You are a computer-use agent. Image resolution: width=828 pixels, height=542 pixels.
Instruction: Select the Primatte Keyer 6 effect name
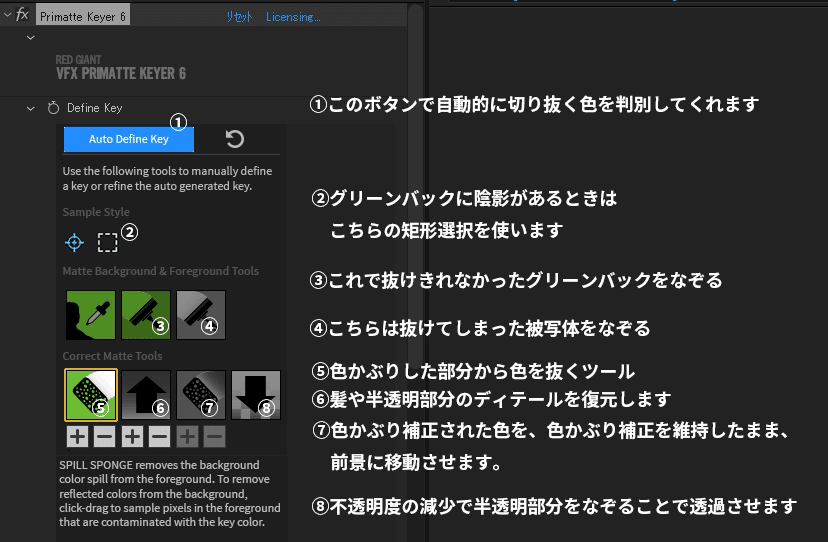83,16
